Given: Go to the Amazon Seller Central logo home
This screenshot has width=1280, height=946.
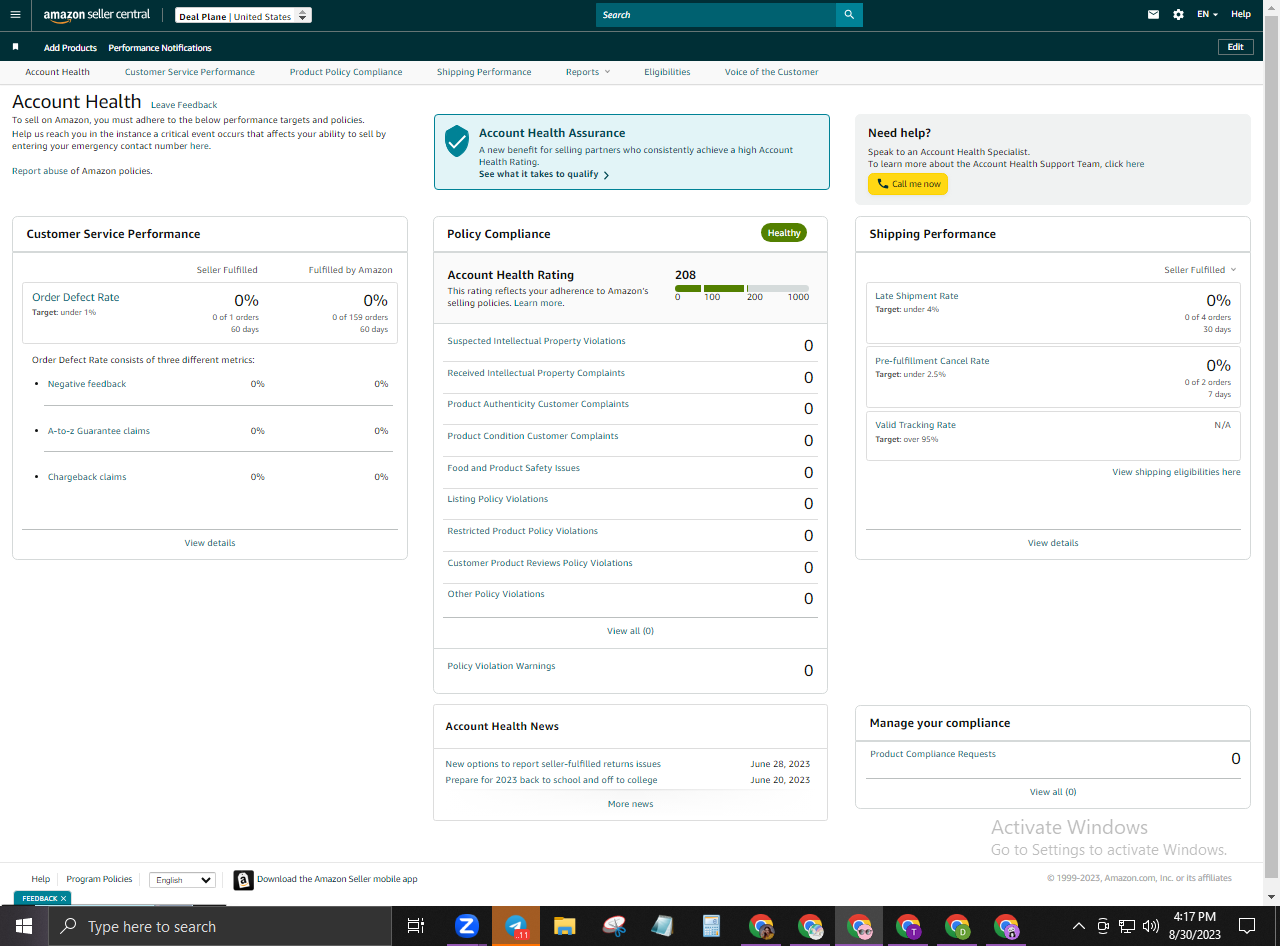Looking at the screenshot, I should (97, 15).
